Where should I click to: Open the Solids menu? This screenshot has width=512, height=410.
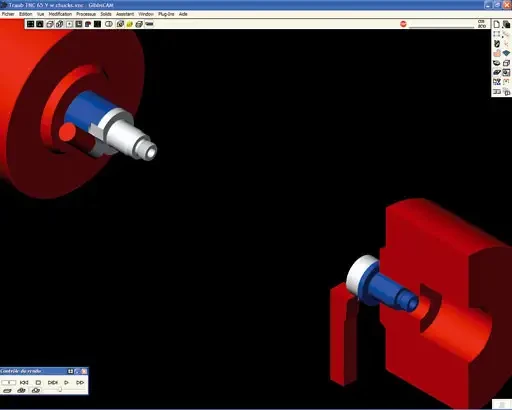coord(106,14)
